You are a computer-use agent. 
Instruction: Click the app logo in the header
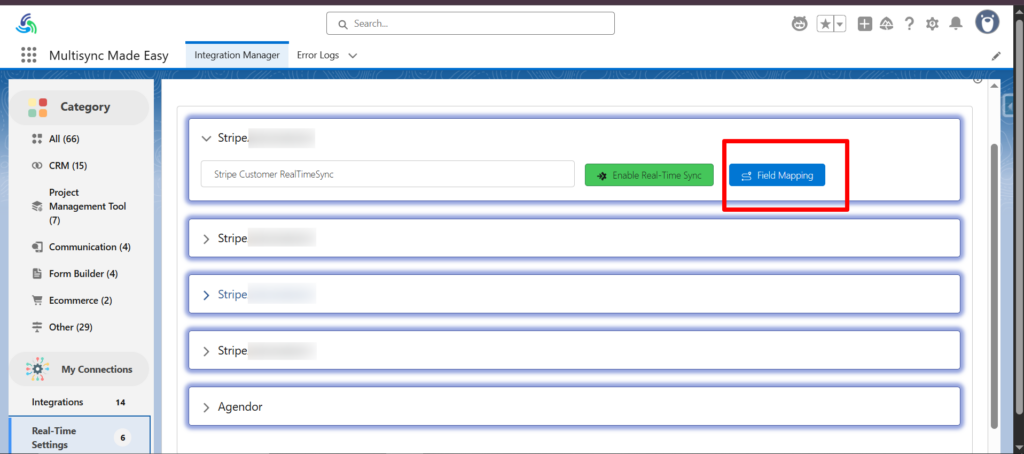[x=27, y=24]
